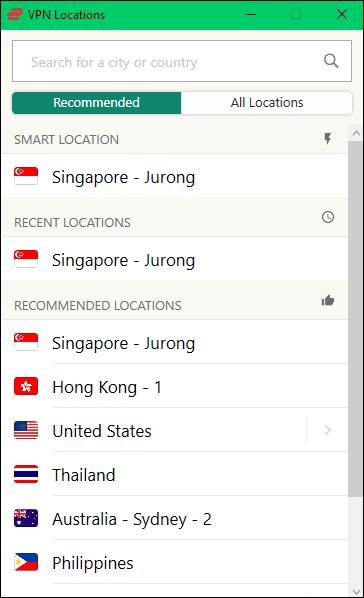Click the Smart Location lightning bolt icon
364x598 pixels.
click(x=328, y=139)
